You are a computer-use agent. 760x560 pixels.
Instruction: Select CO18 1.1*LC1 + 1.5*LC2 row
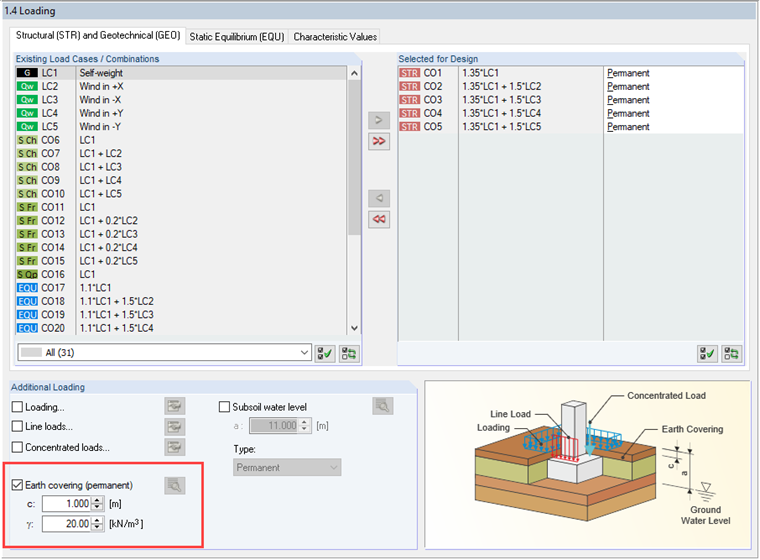coord(181,301)
